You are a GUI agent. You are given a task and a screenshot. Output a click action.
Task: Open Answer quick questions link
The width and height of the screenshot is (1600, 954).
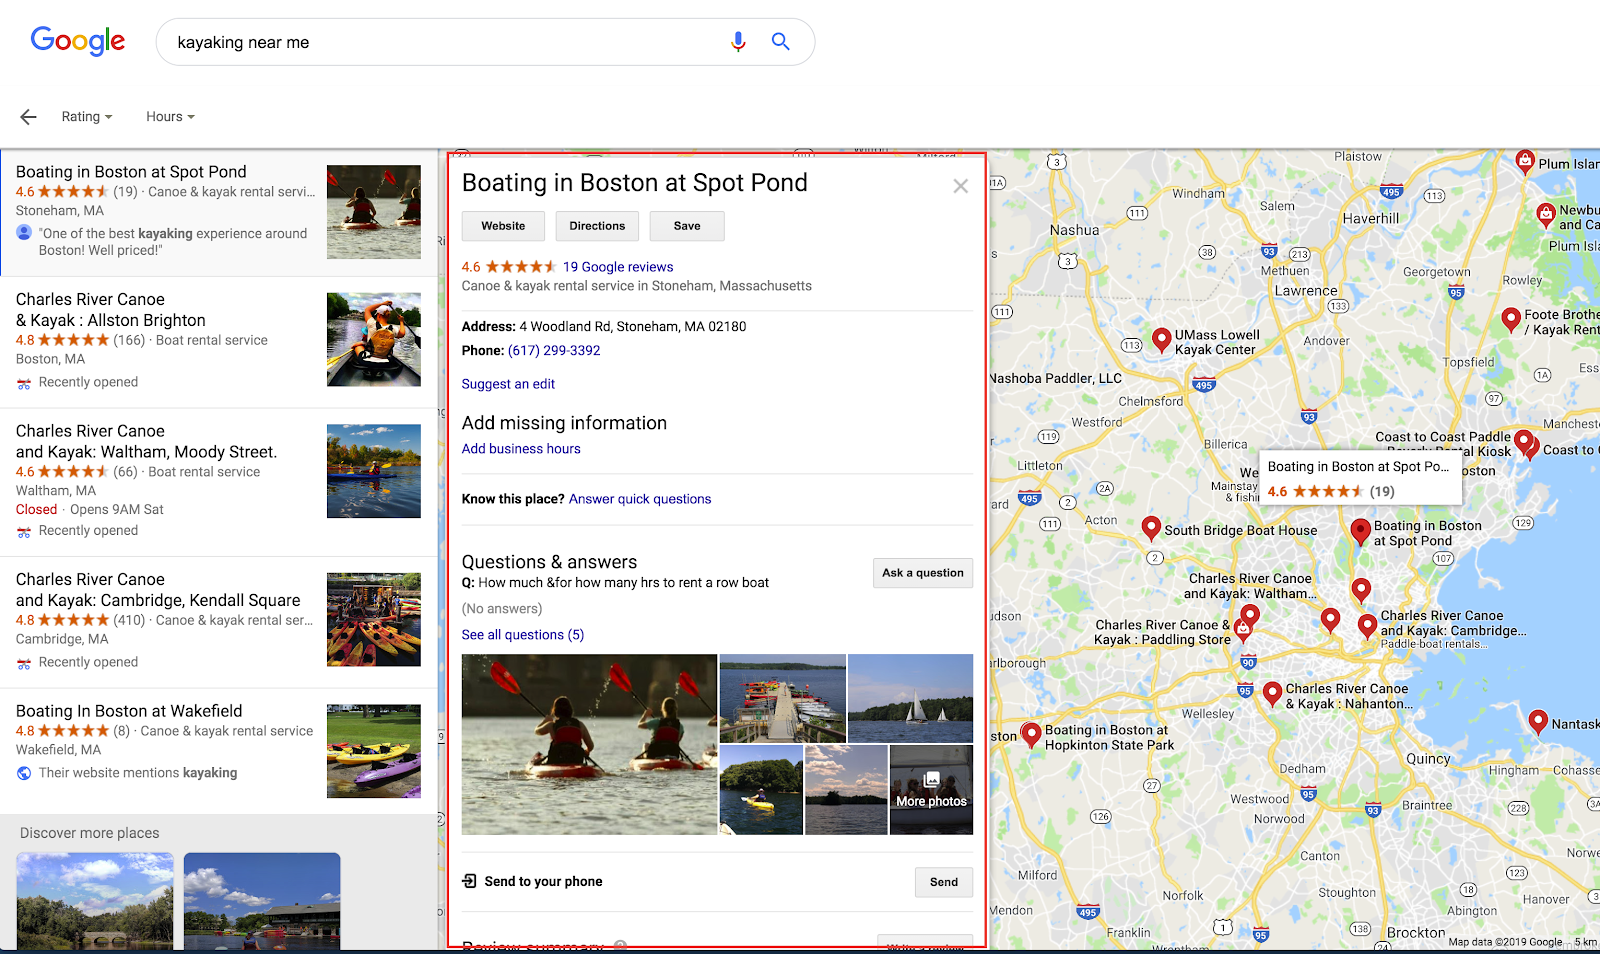640,499
